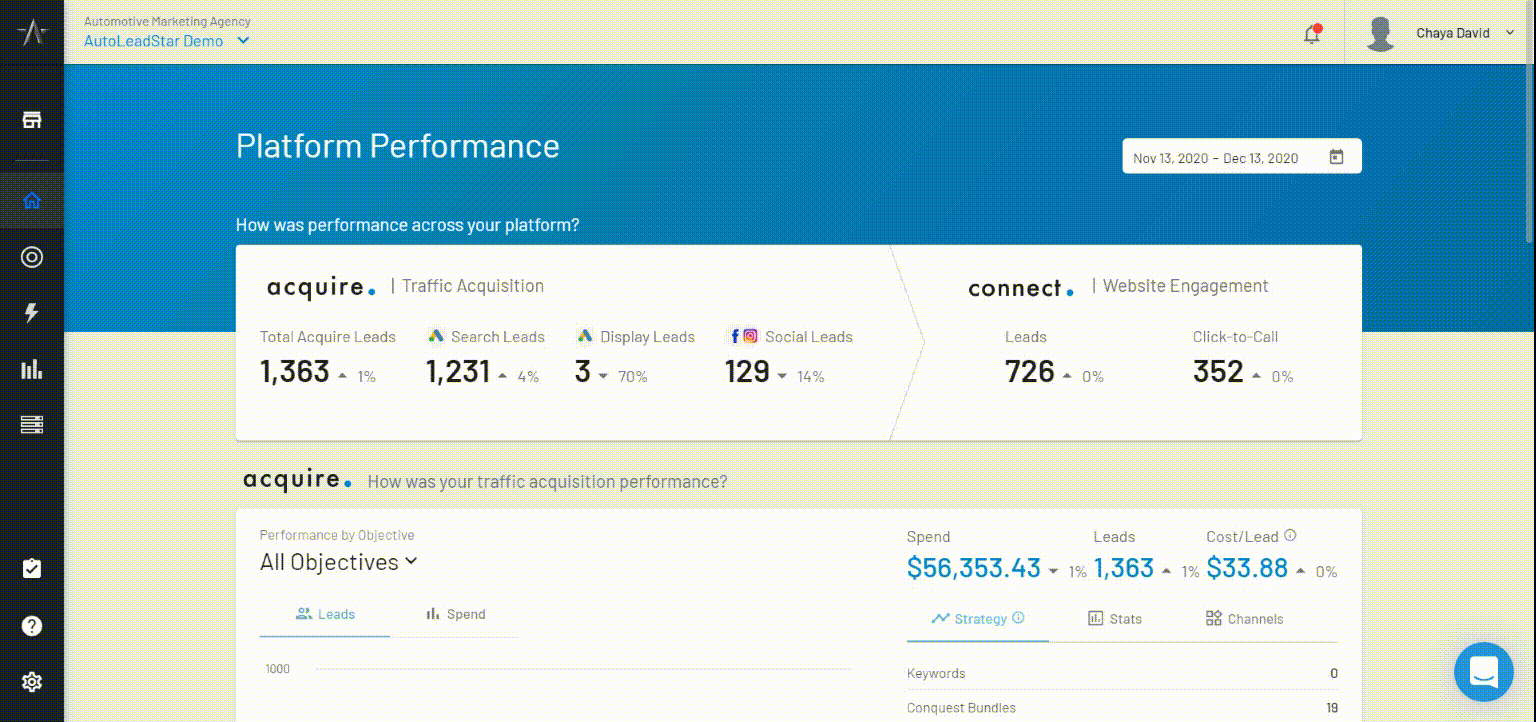View notifications via the bell icon
This screenshot has width=1536, height=722.
1312,34
